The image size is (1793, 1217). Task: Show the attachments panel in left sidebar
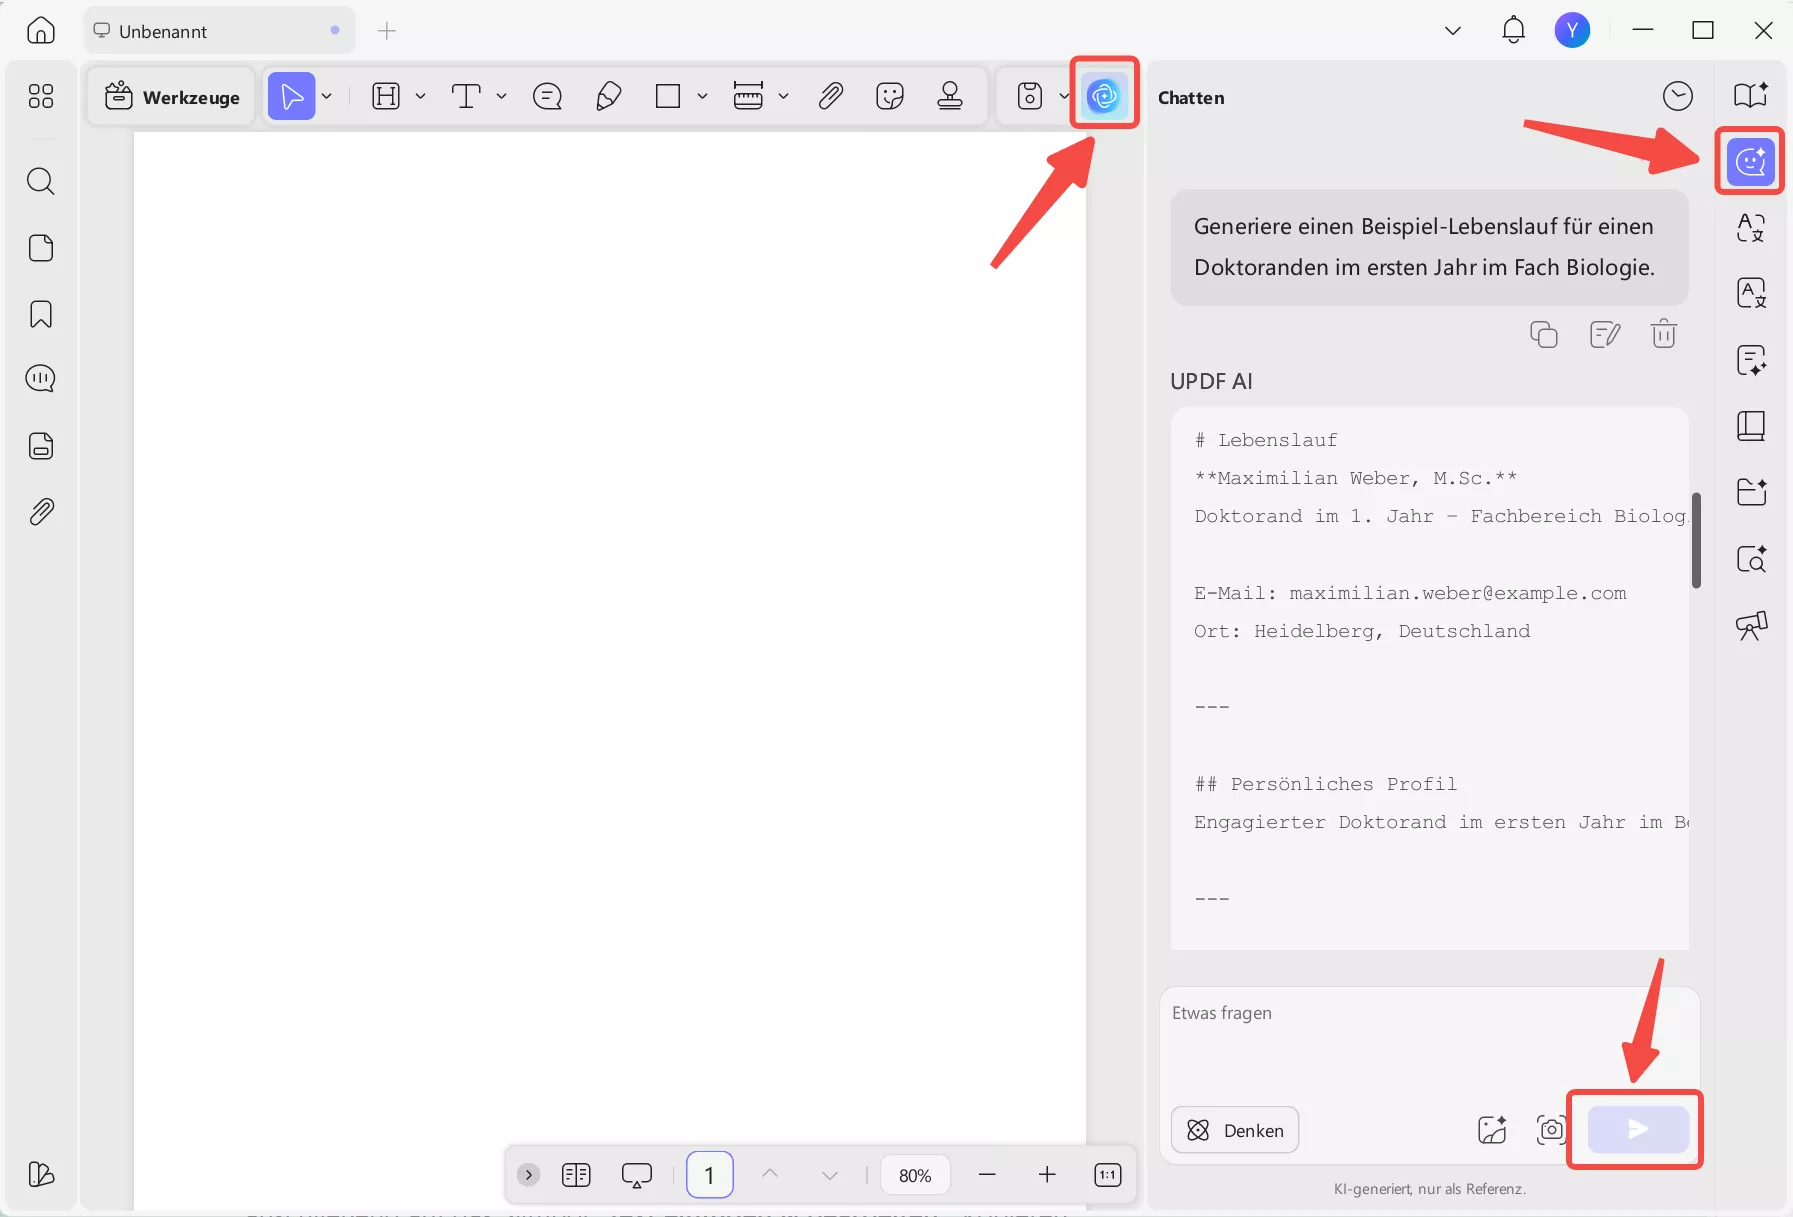[41, 512]
